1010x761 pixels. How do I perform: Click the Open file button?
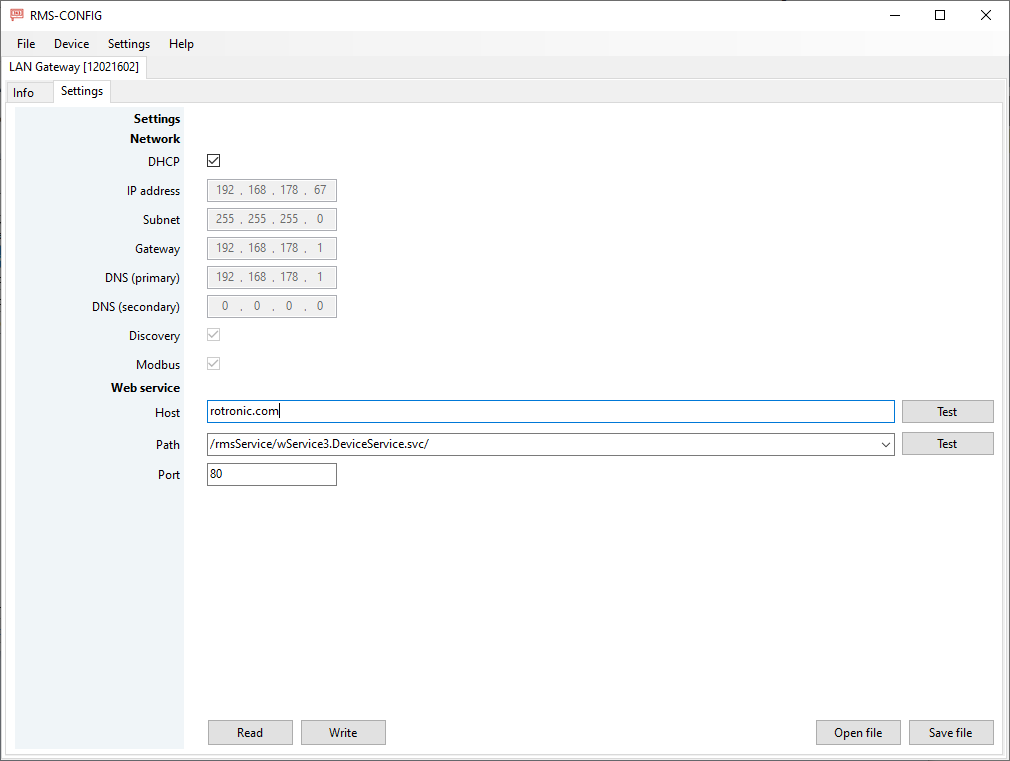click(858, 733)
